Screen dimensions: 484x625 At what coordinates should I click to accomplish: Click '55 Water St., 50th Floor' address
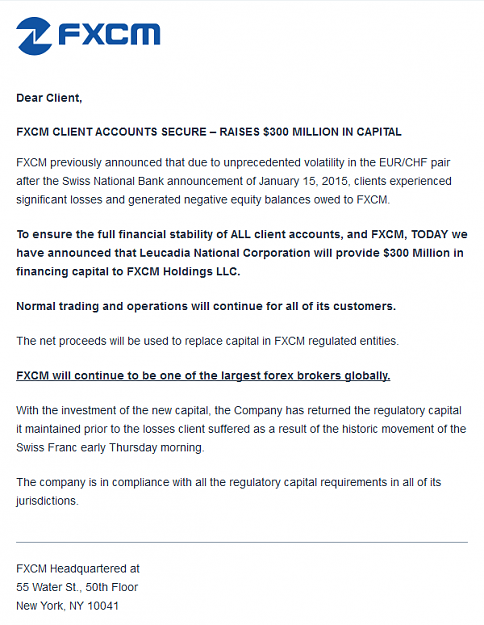77,587
